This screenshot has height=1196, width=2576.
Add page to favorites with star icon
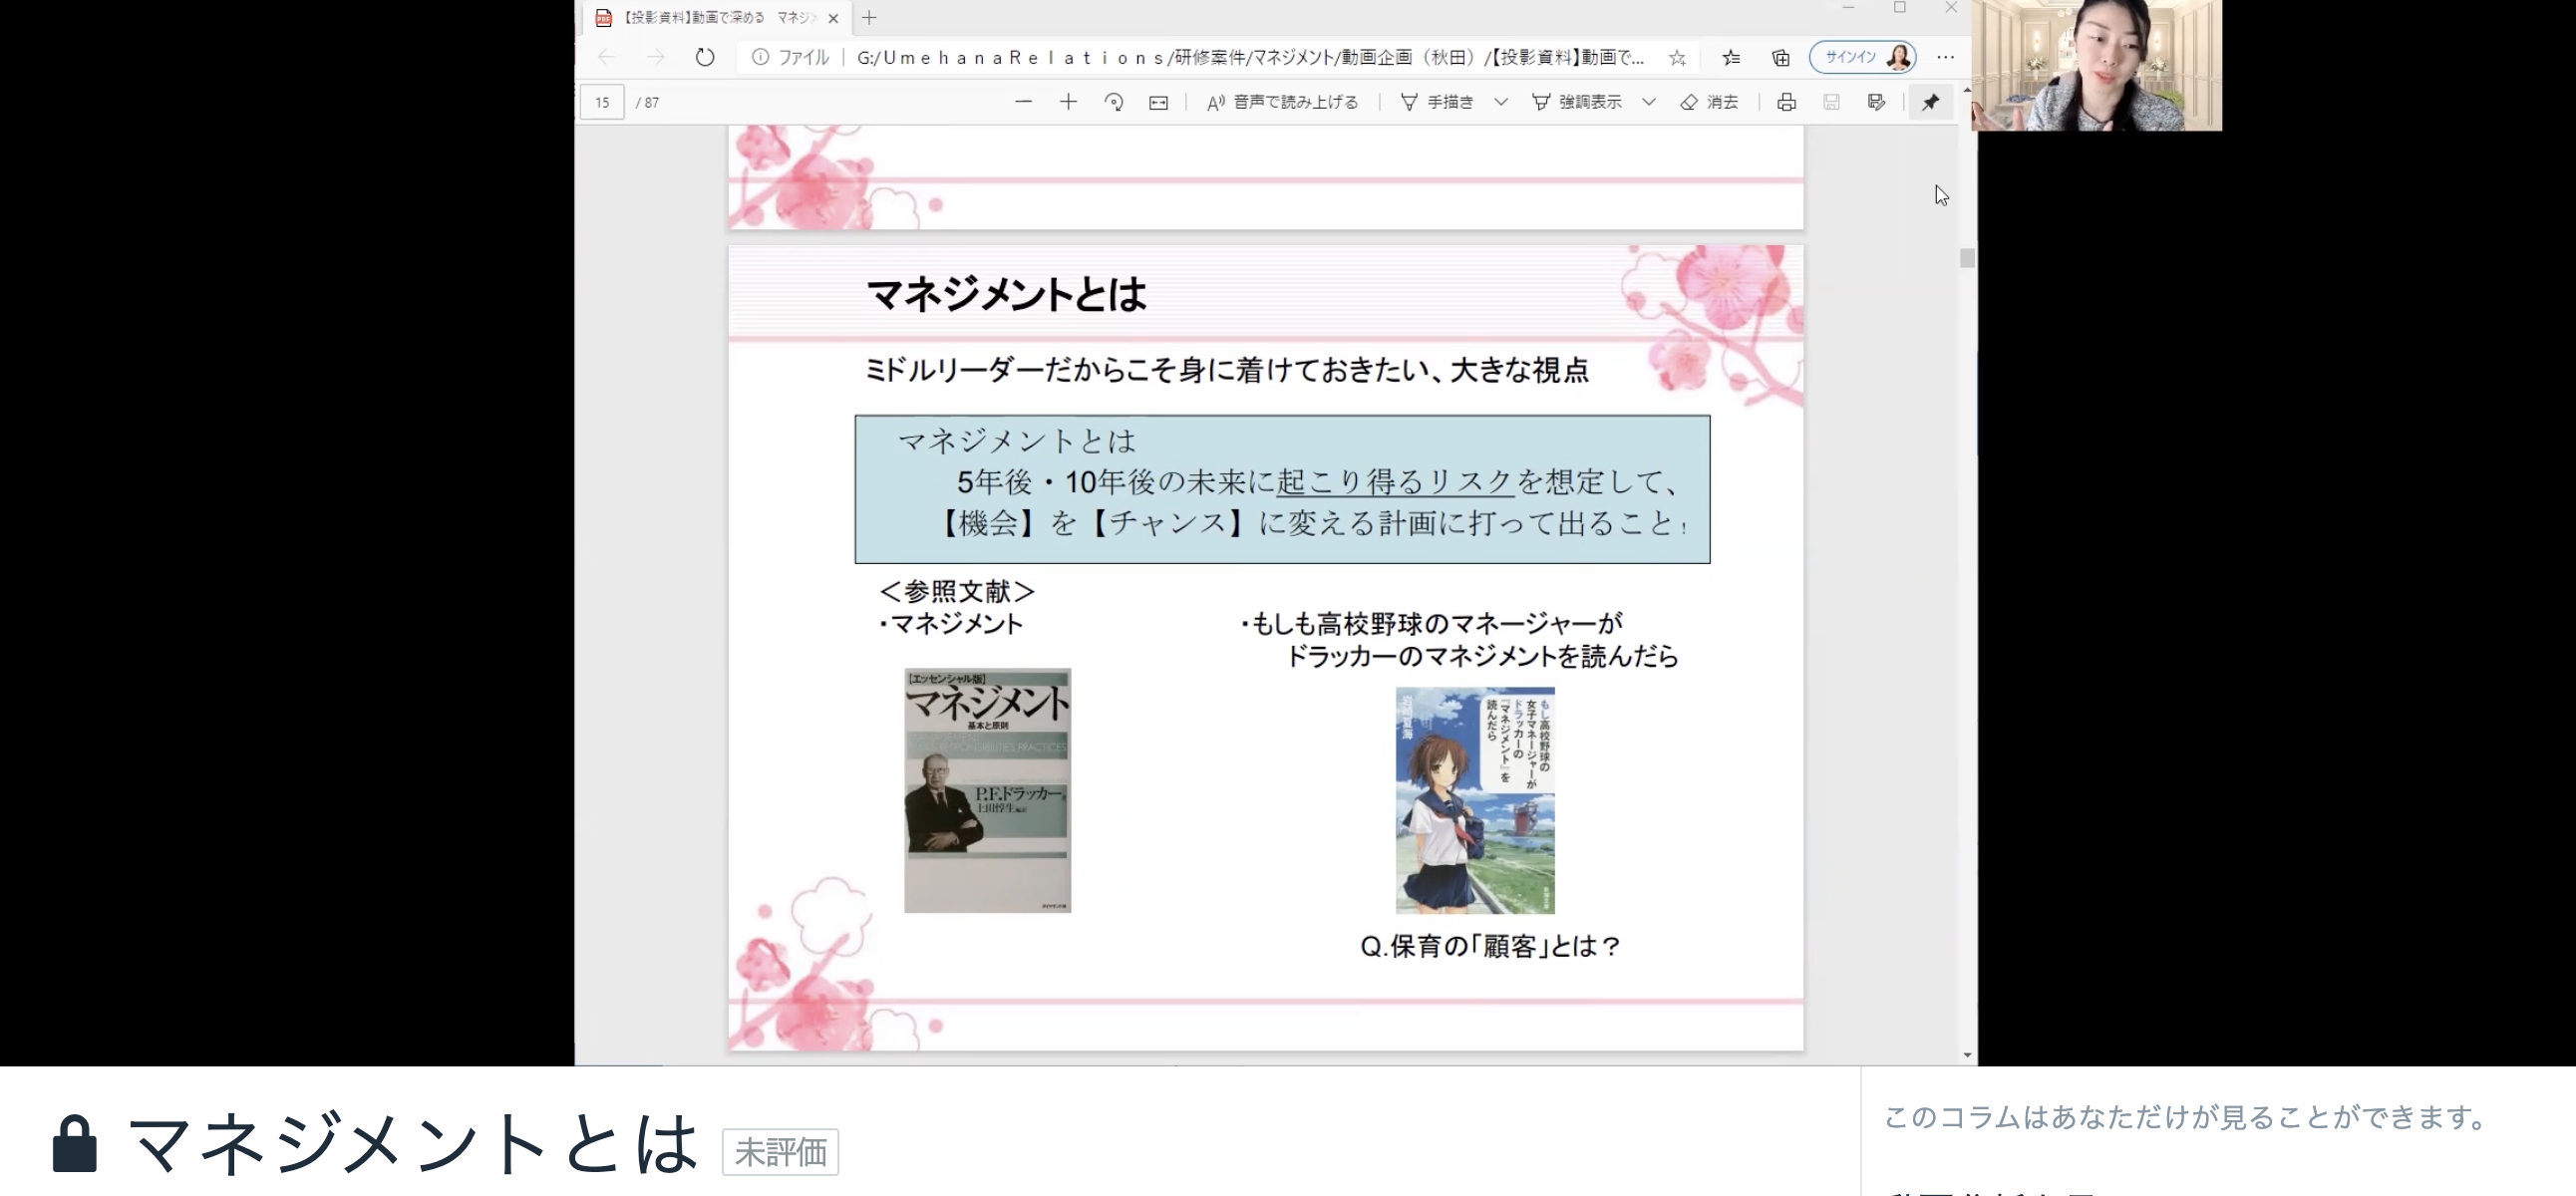point(1677,58)
